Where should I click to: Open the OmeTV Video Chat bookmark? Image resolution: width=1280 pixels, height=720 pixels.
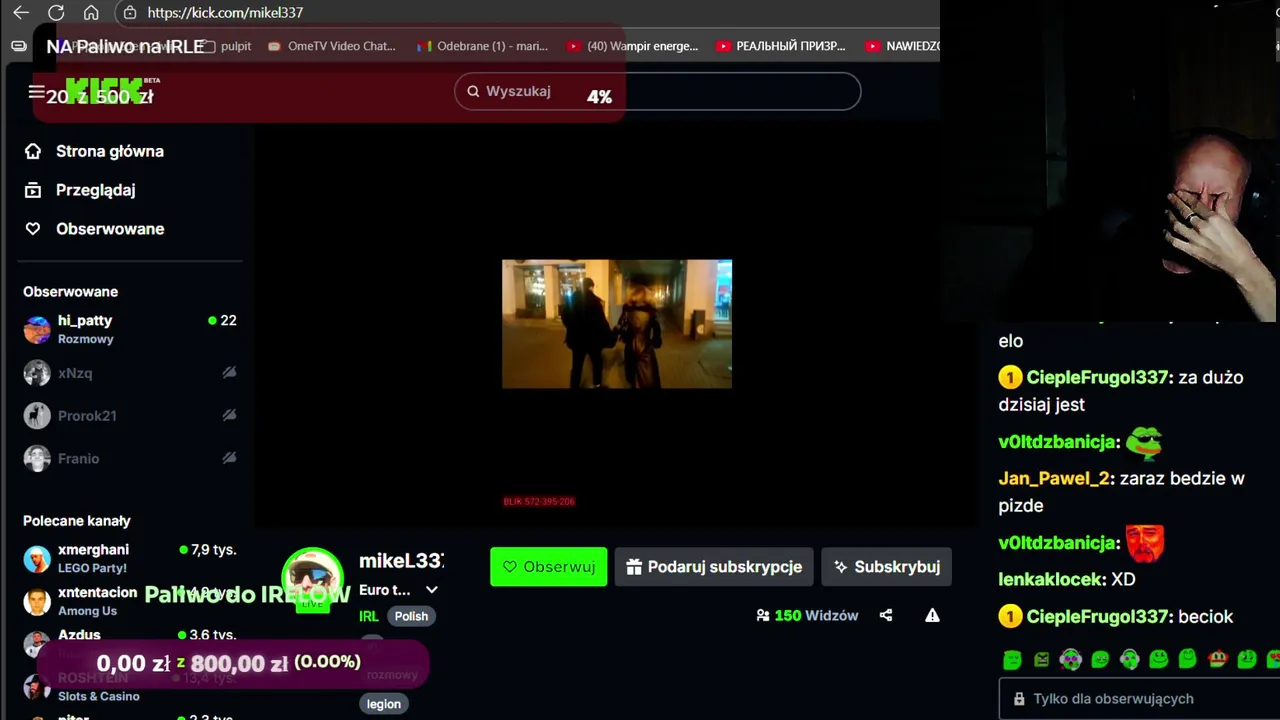coord(332,46)
